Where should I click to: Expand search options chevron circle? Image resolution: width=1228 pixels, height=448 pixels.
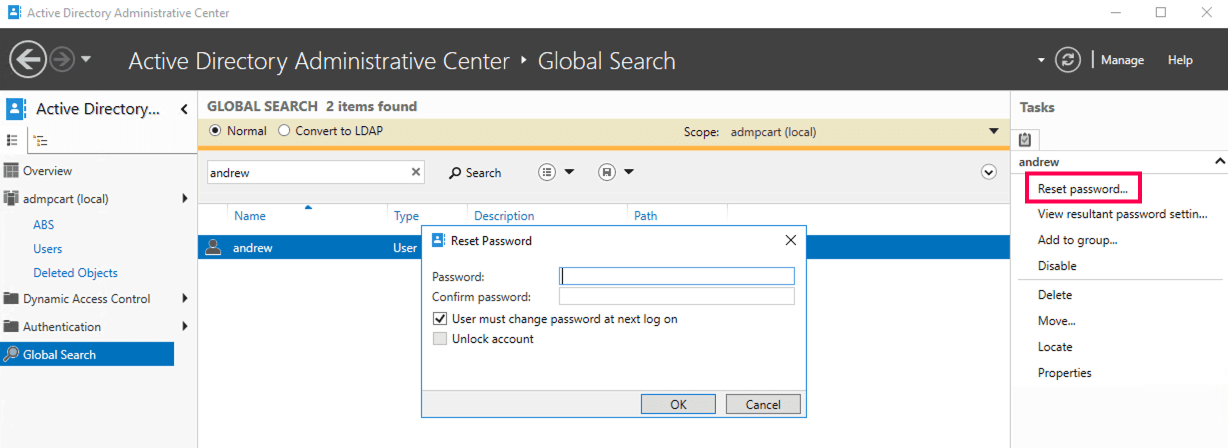coord(989,172)
